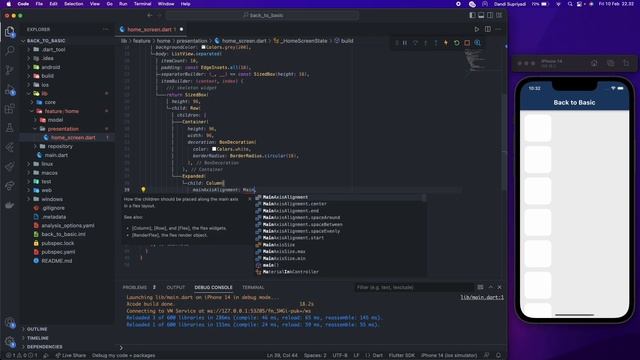
Task: Open Explorer views ellipsis menu
Action: [105, 29]
